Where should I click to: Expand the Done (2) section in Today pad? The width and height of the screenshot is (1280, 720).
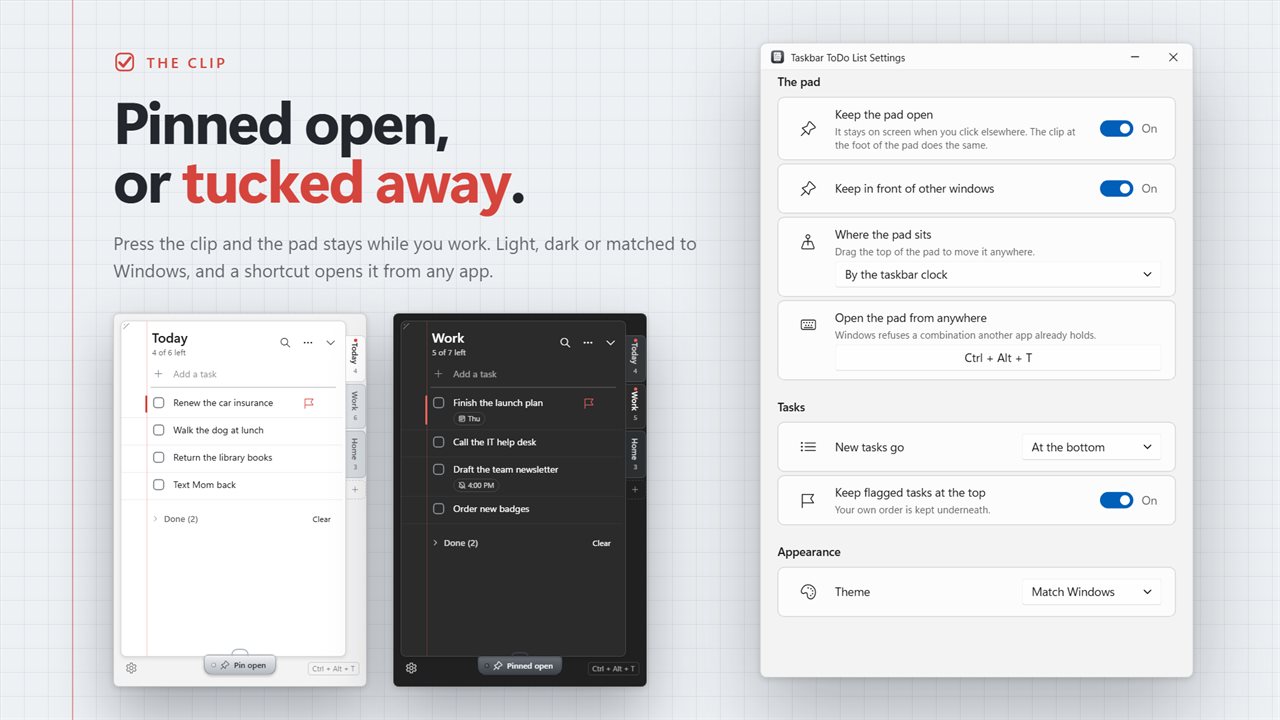175,519
